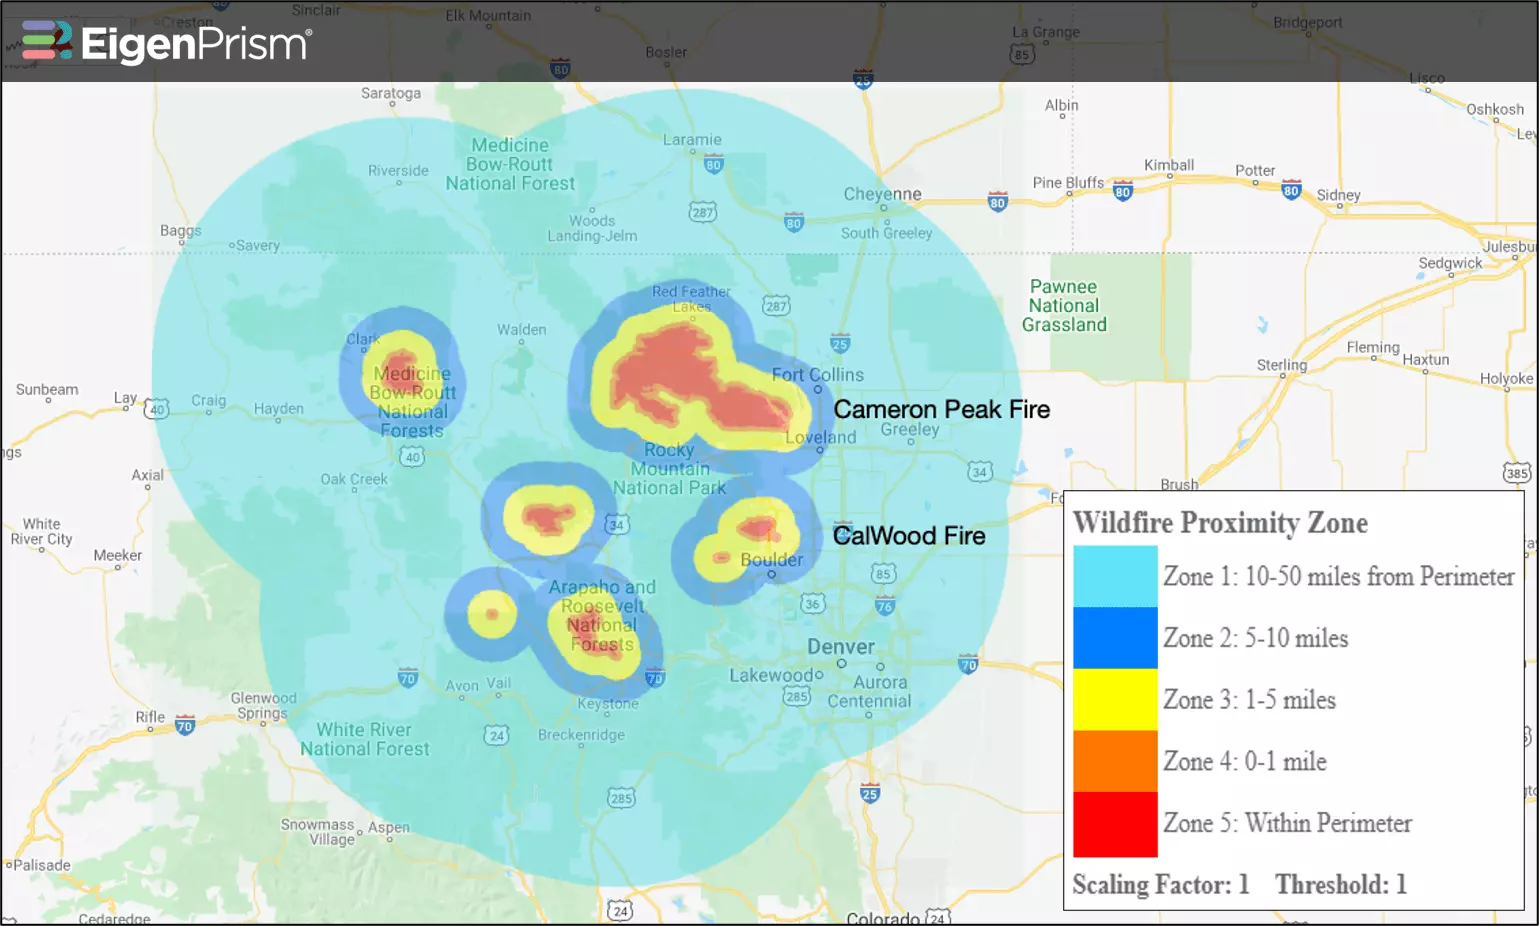Click the Denver city label on map

(x=841, y=646)
